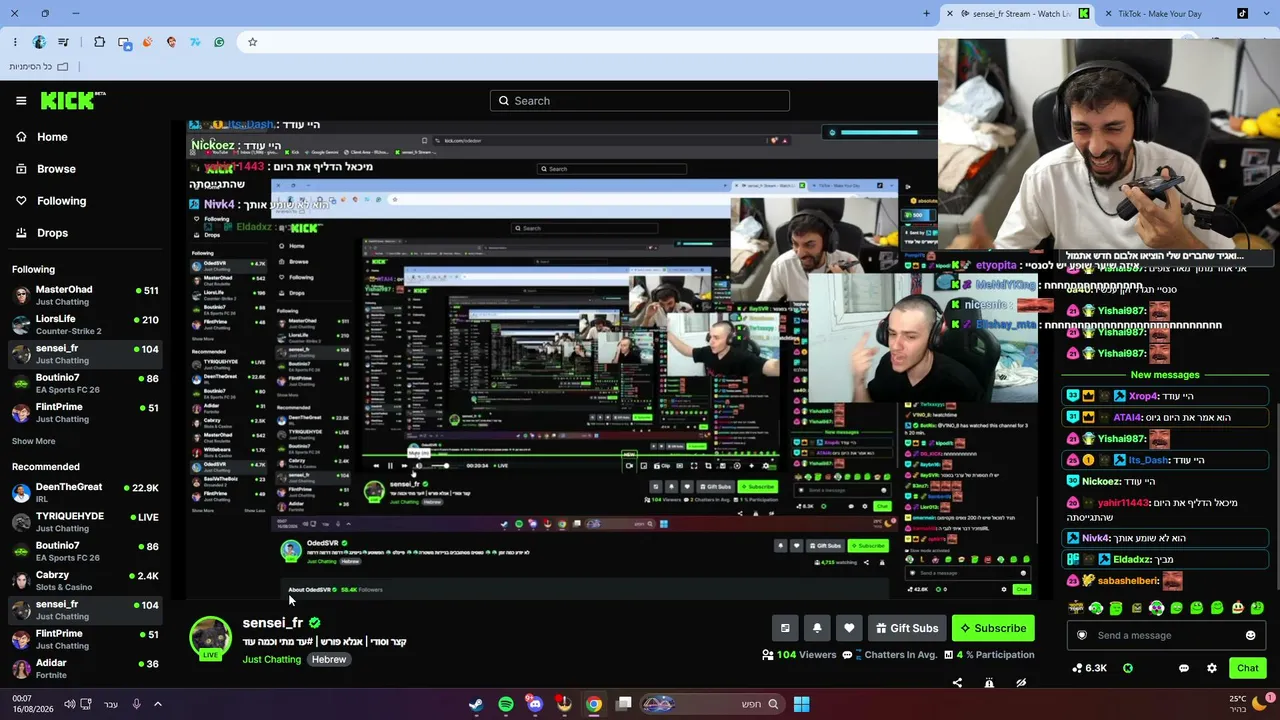Follow sensei_fr with the heart button

click(x=849, y=628)
